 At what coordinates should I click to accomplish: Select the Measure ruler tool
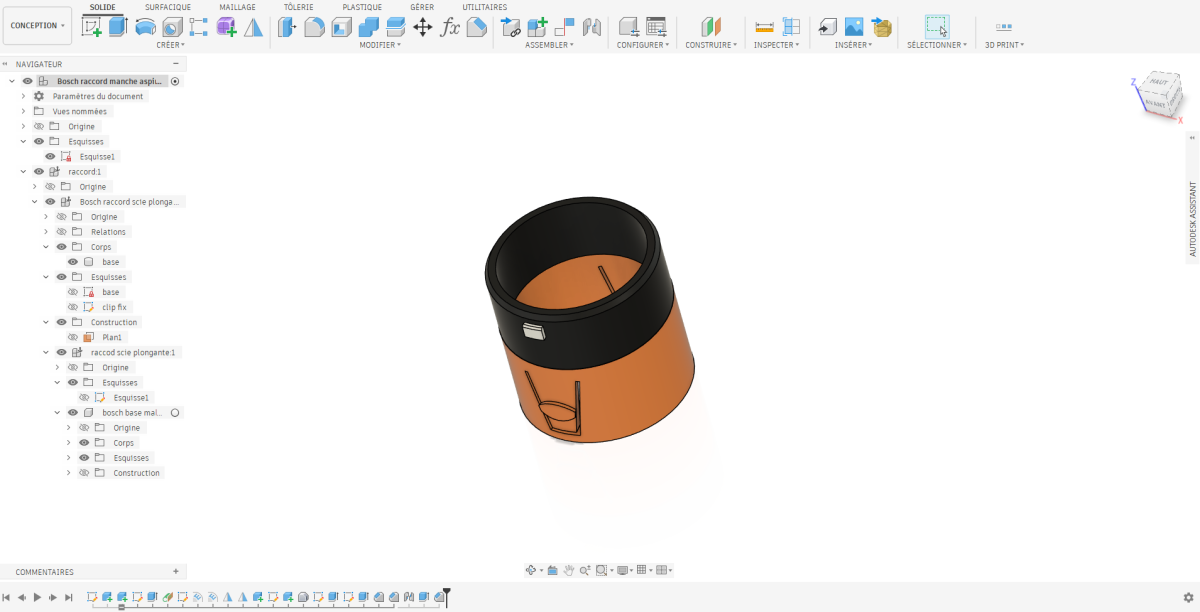[764, 27]
